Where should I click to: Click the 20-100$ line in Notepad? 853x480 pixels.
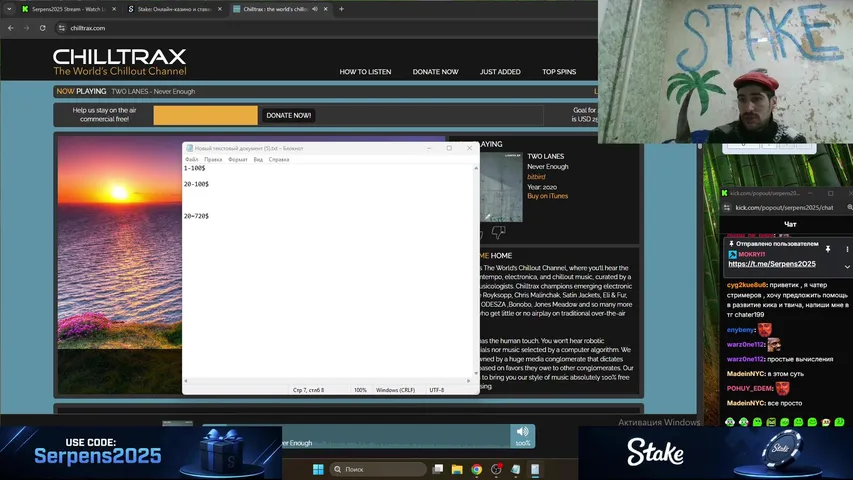pyautogui.click(x=196, y=184)
